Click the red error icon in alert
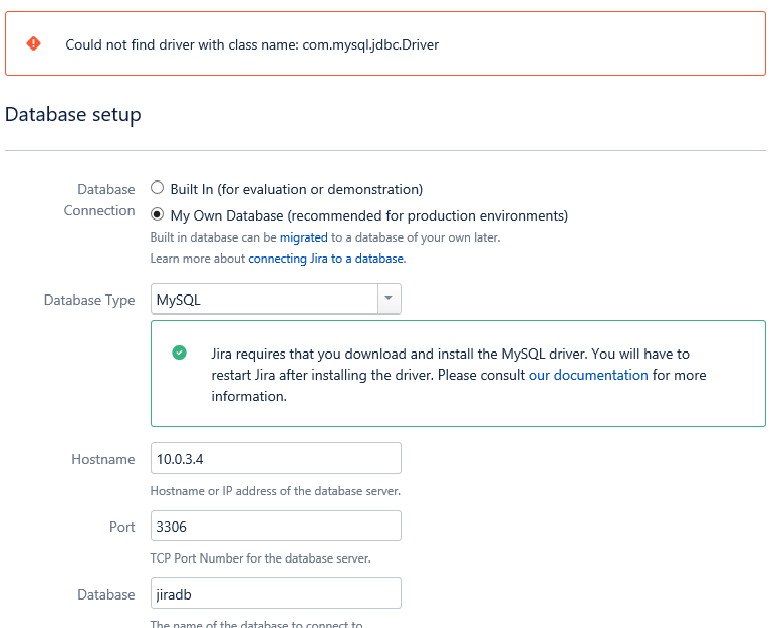Screen dimensions: 775x628 (x=34, y=43)
